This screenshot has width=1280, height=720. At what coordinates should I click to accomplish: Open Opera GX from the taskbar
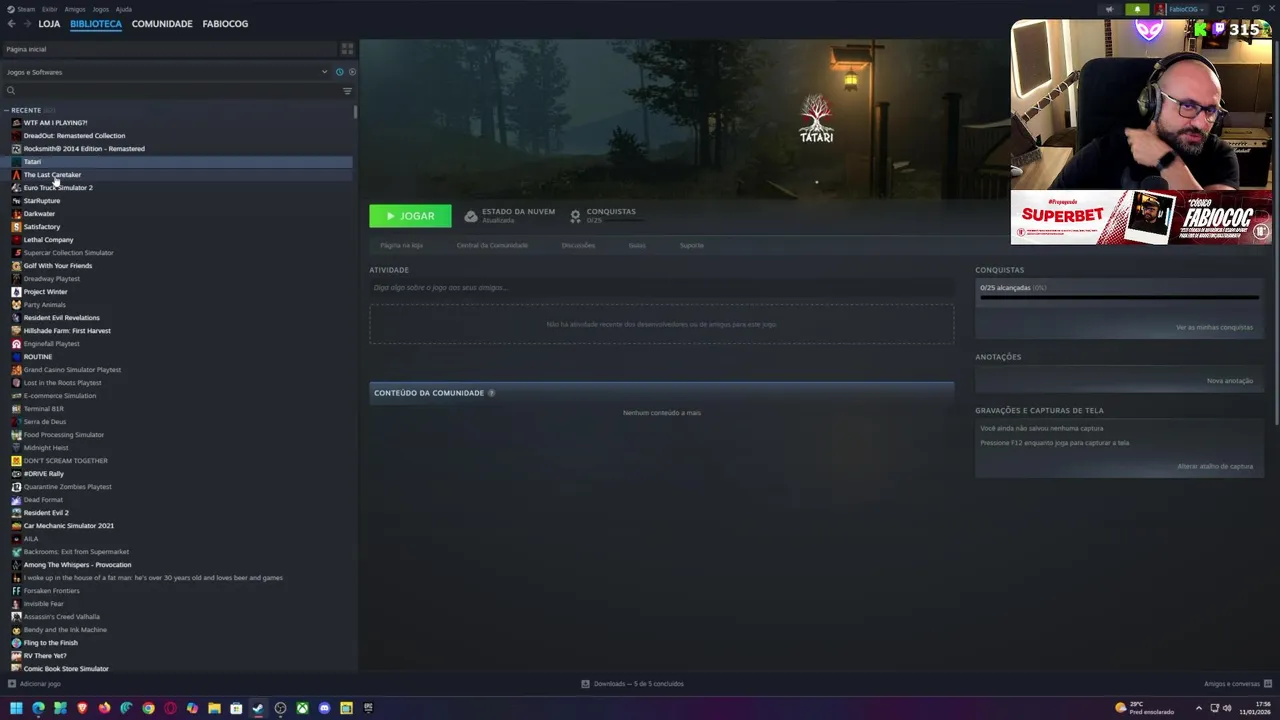tap(170, 708)
